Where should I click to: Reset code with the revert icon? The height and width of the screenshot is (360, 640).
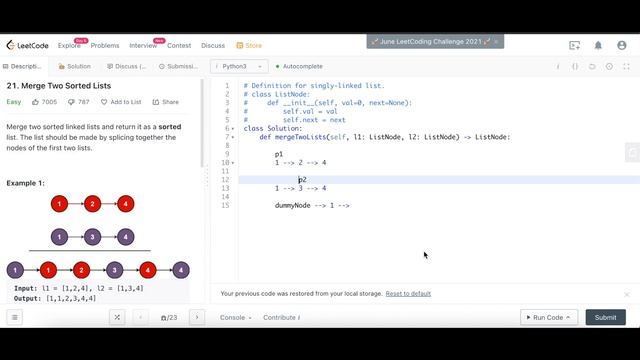(x=592, y=67)
